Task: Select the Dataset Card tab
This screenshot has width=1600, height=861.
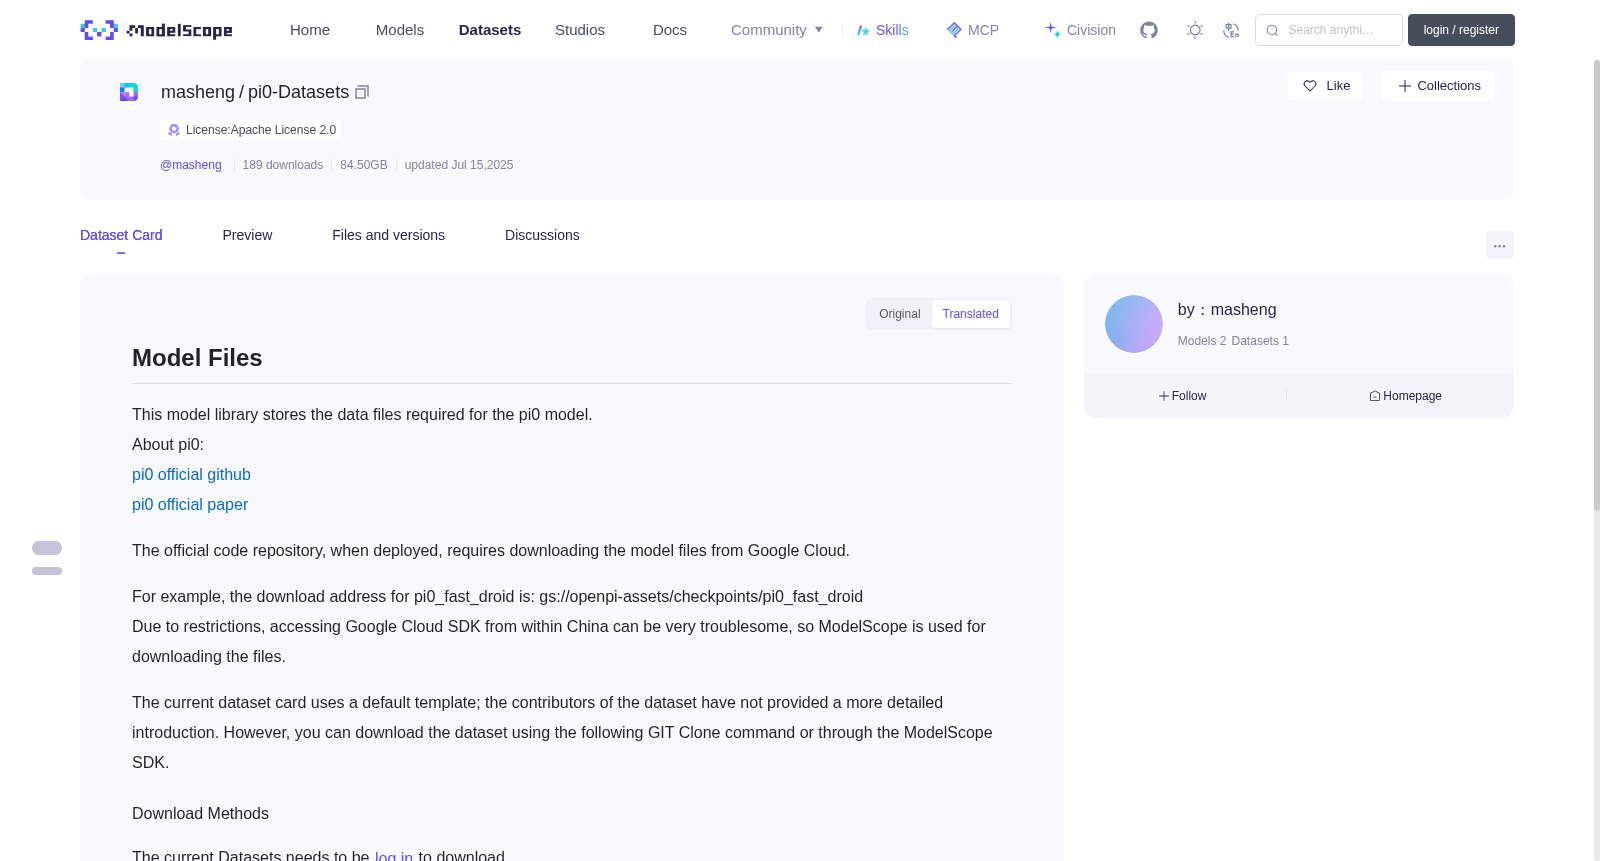Action: pos(121,235)
